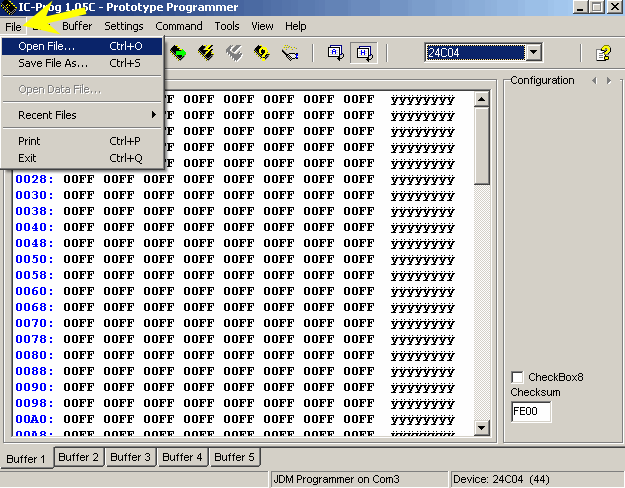Click the address label 0038:
The image size is (625, 488).
click(34, 211)
